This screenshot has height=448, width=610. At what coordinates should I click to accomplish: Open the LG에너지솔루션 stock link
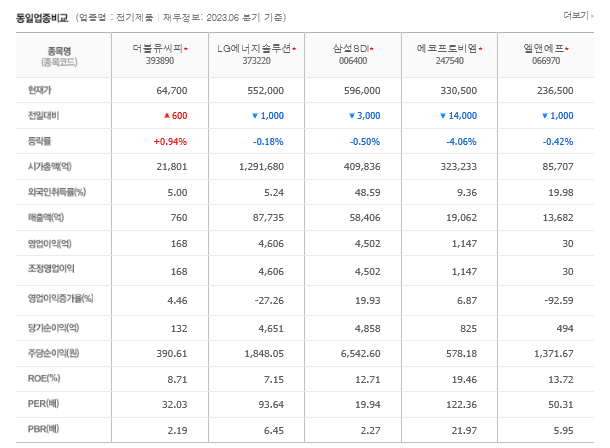tap(254, 48)
